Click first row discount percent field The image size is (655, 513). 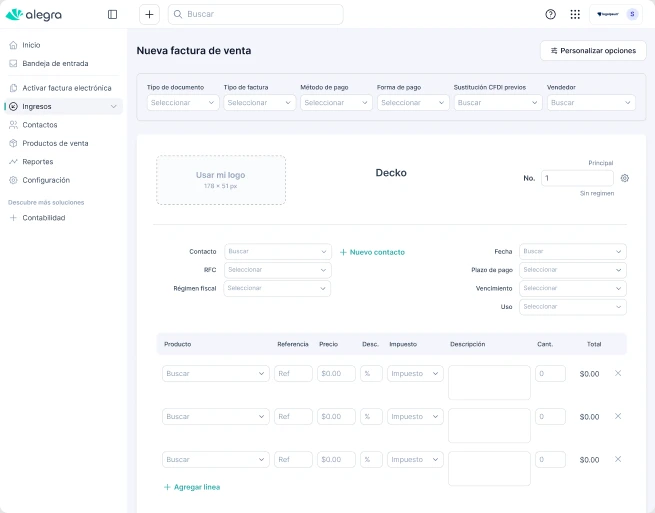[x=371, y=373]
